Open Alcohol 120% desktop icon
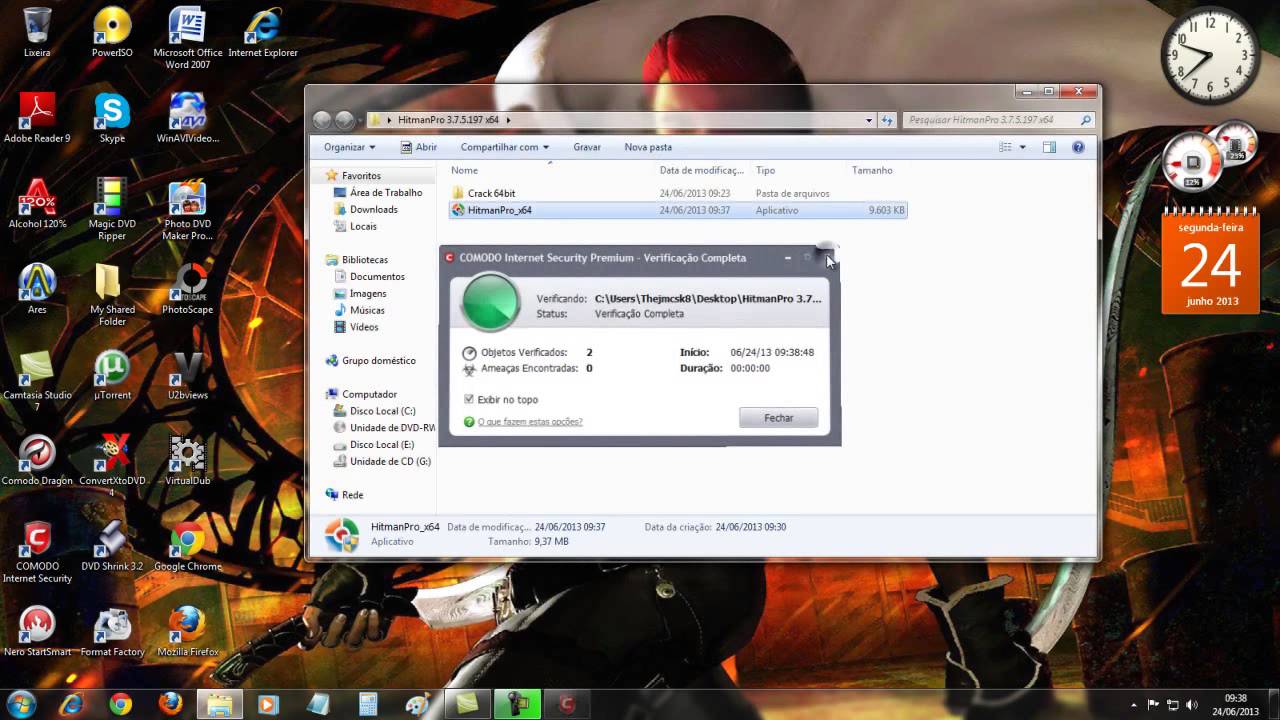1280x720 pixels. [x=37, y=203]
